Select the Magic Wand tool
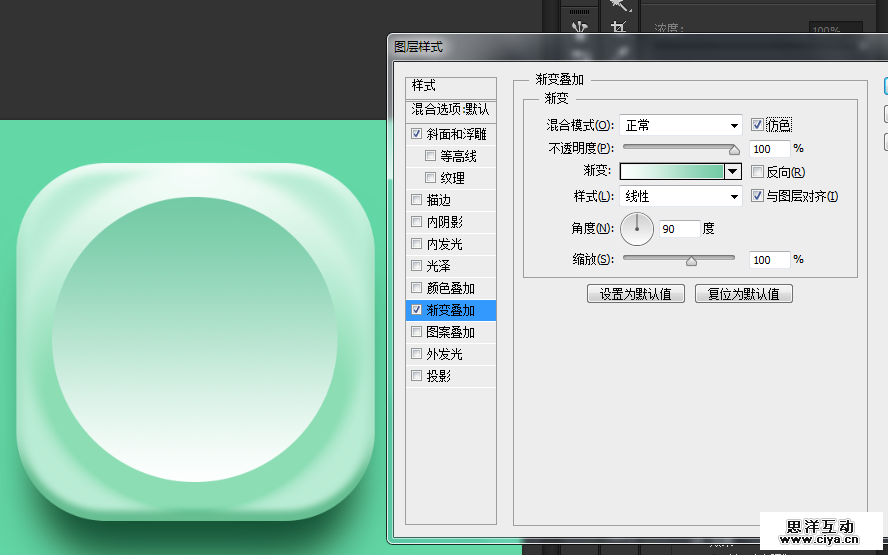 coord(618,5)
